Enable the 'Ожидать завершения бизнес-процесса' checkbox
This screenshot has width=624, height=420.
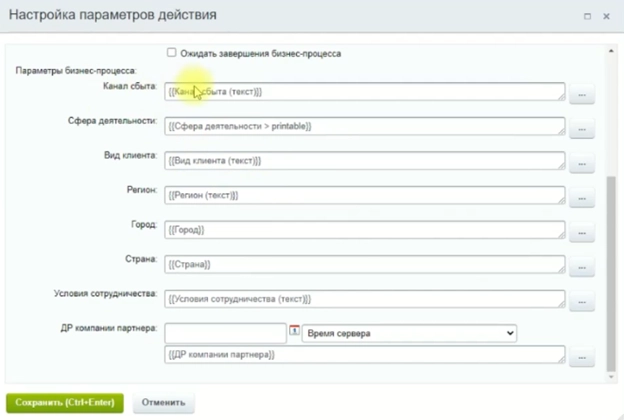click(x=172, y=53)
